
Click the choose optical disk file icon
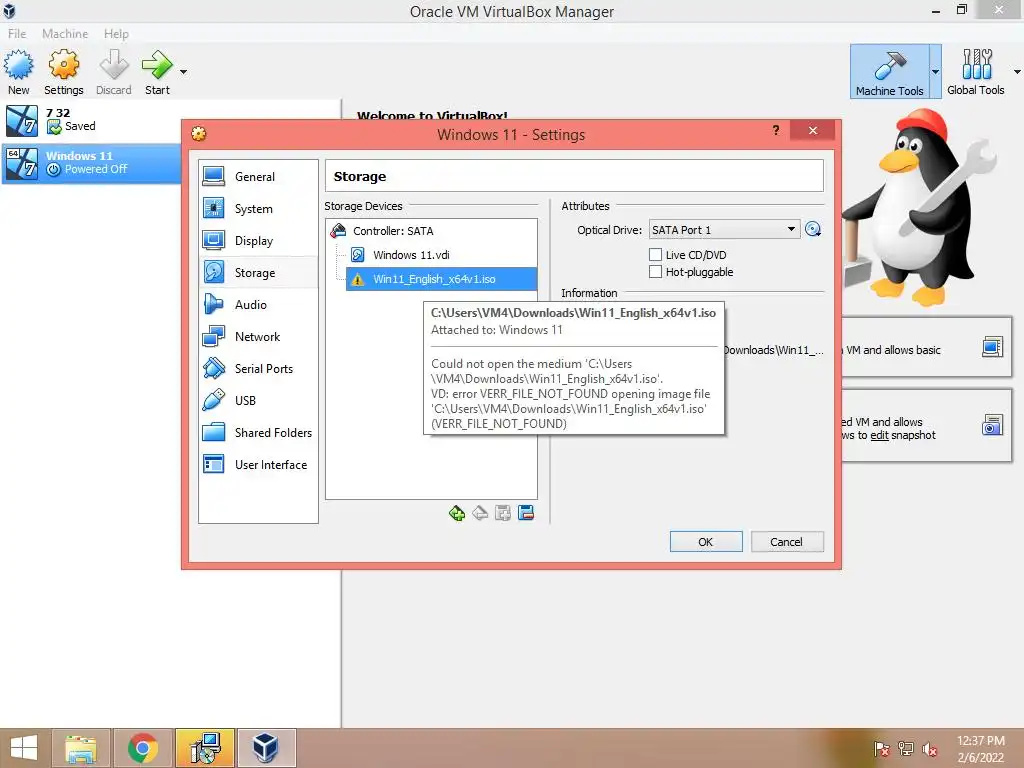coord(813,229)
